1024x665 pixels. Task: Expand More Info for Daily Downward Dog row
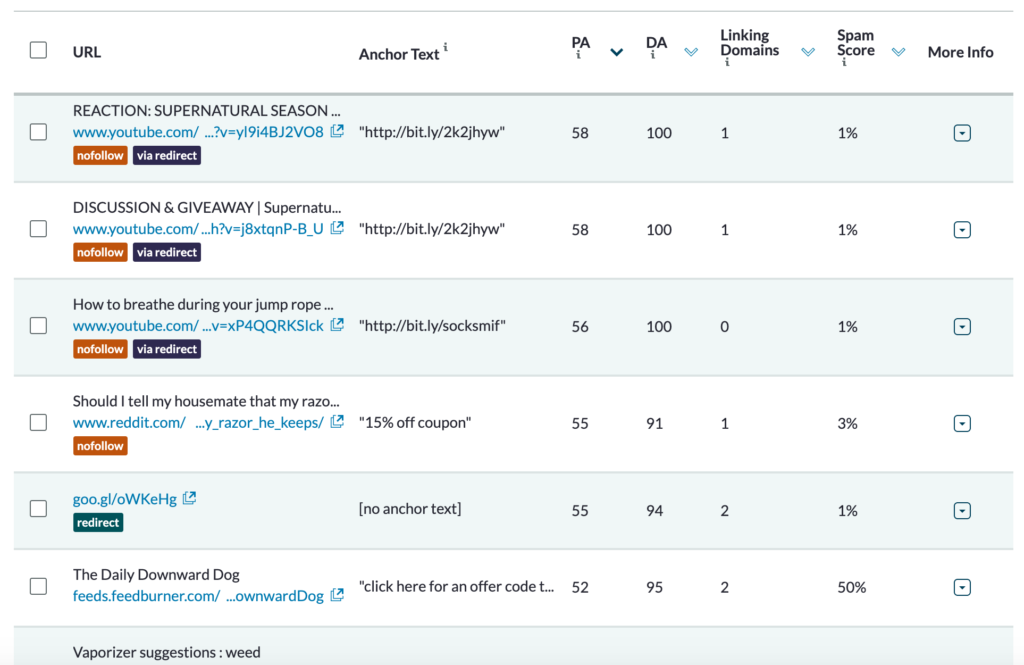tap(962, 587)
